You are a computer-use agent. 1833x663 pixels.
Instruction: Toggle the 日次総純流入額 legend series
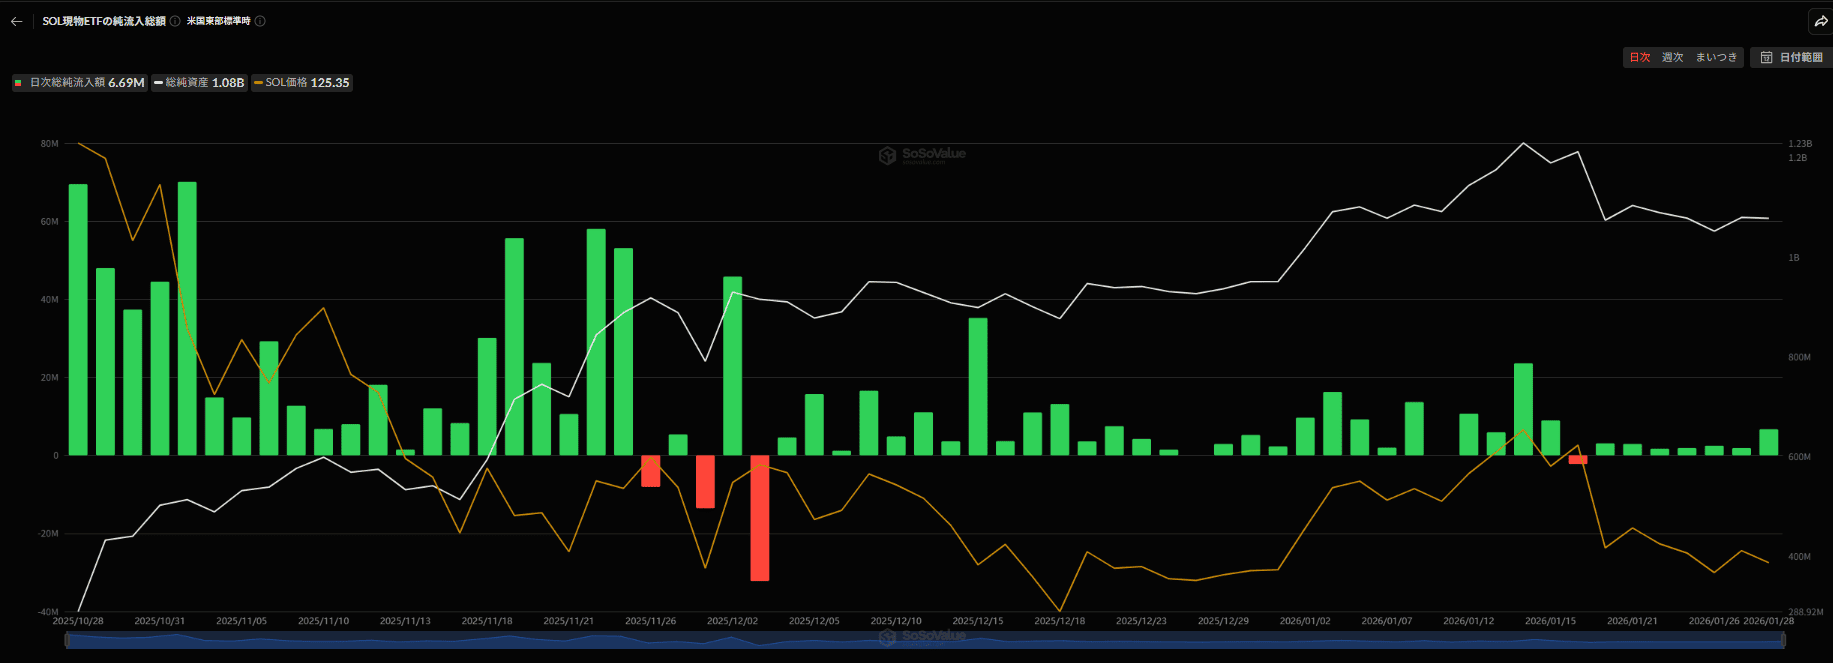(79, 83)
